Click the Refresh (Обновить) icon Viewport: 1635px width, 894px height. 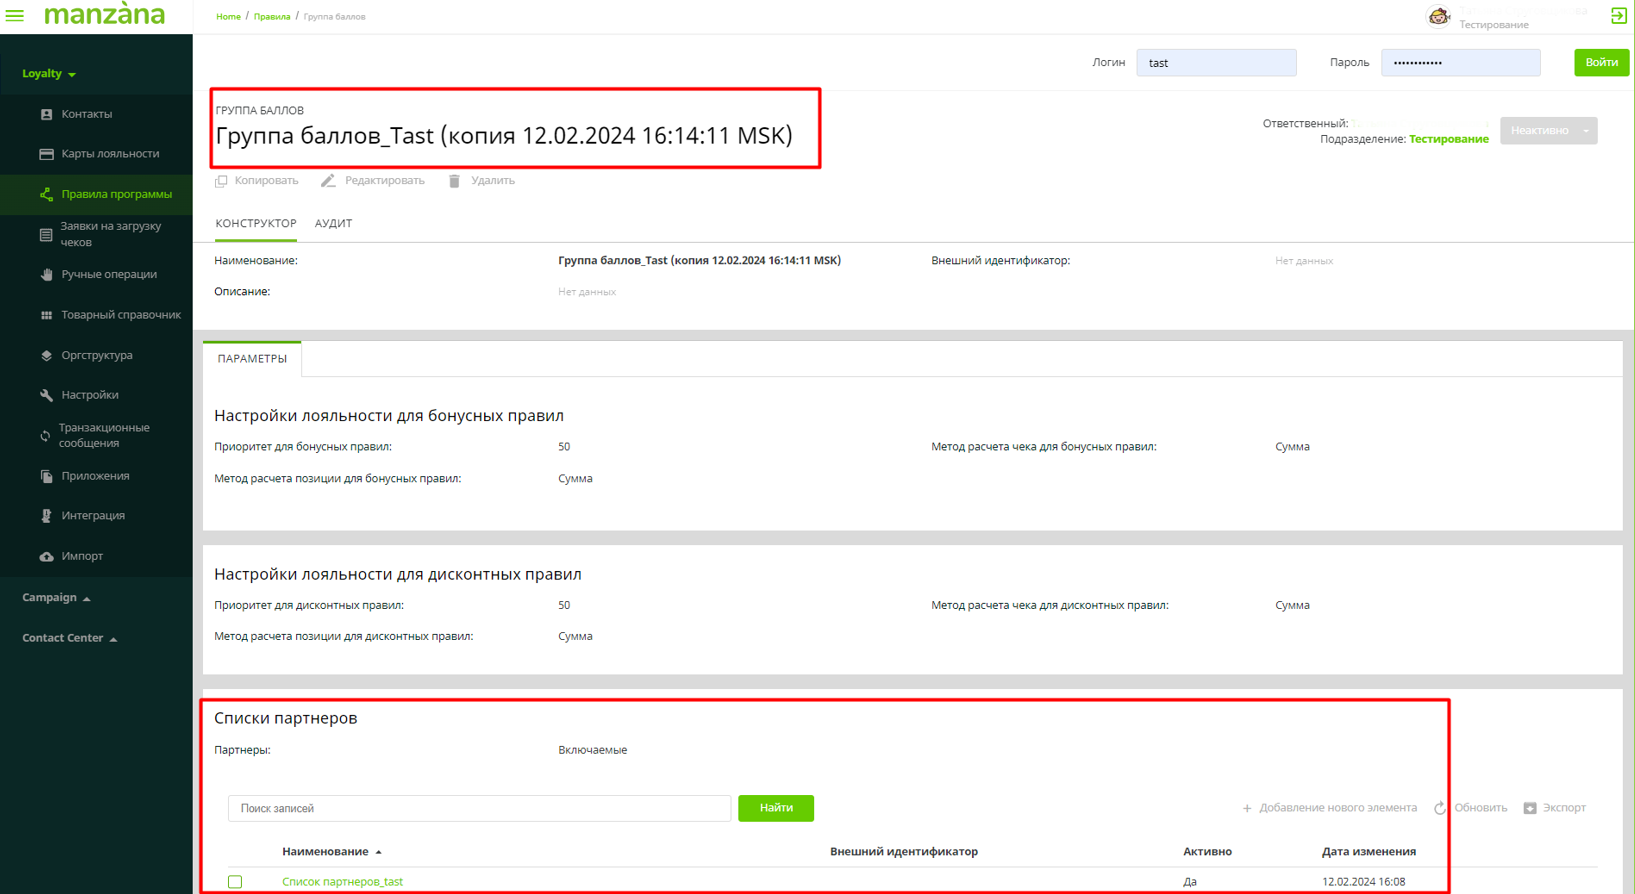coord(1440,808)
